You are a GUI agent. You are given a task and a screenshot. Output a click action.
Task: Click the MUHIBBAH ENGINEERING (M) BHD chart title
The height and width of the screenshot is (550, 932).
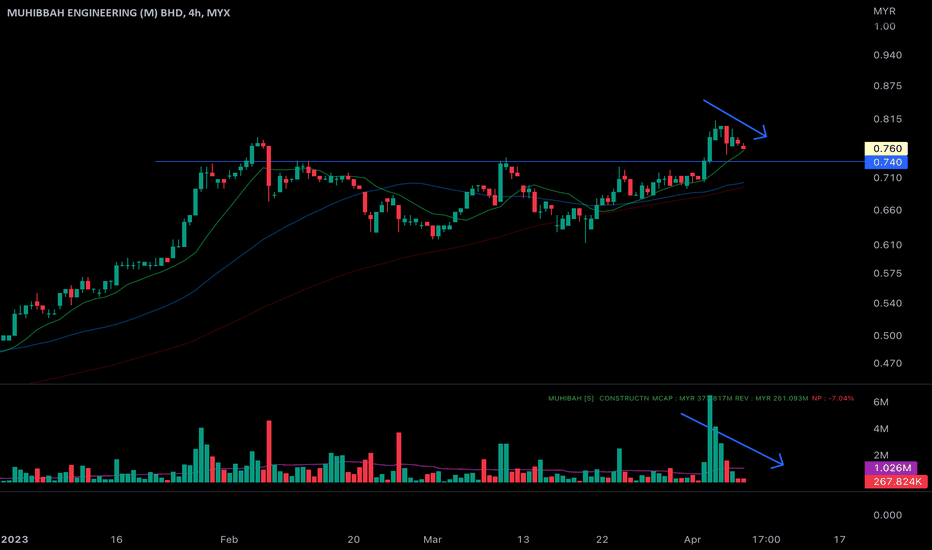pyautogui.click(x=118, y=12)
